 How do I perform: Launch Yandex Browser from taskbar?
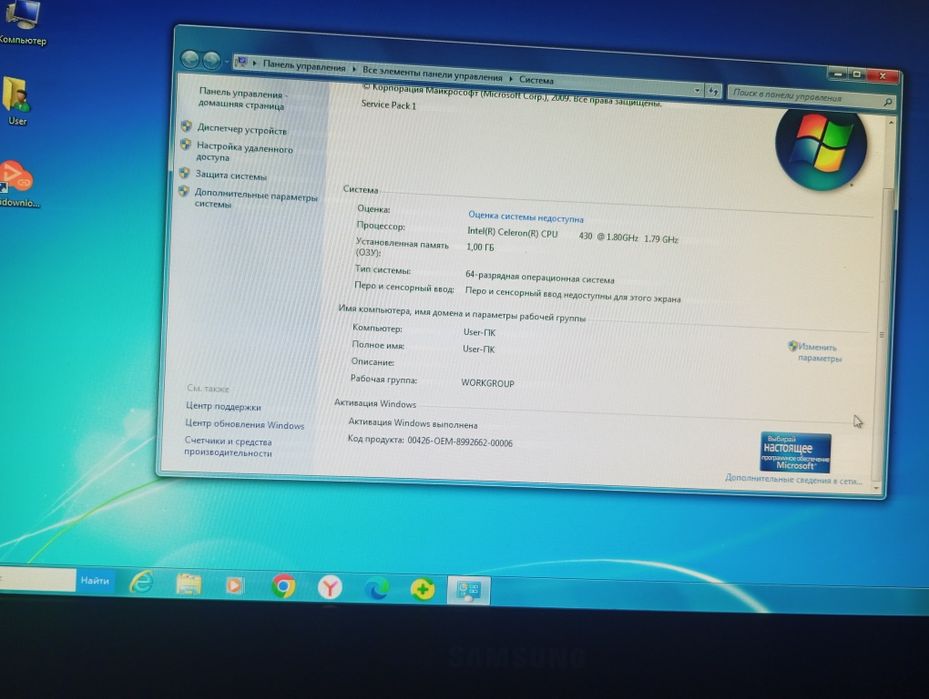329,588
